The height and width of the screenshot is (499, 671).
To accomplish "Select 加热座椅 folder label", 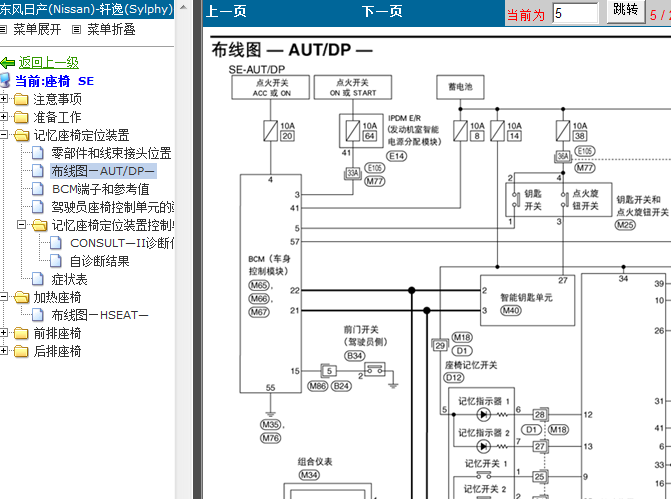I will (x=57, y=297).
